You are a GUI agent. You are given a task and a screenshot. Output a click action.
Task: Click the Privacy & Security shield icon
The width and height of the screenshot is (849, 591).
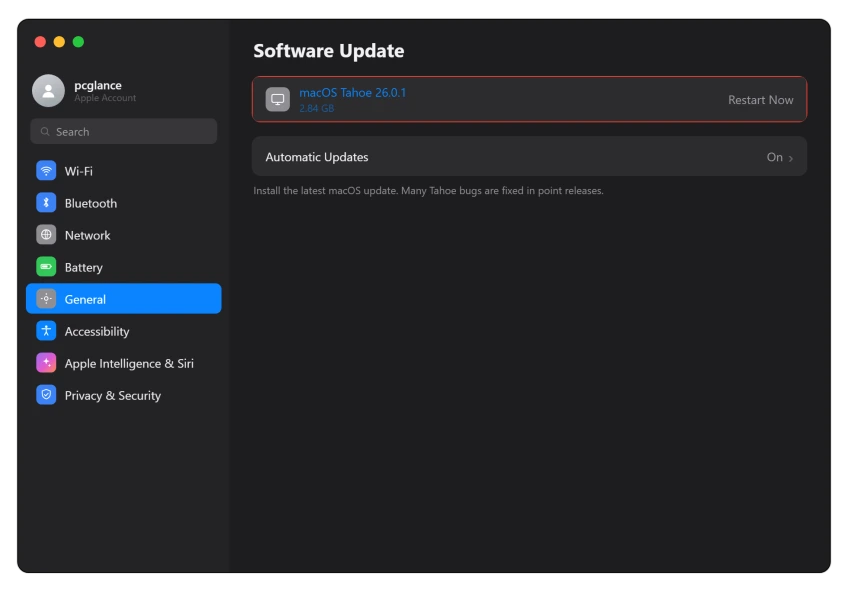(46, 395)
